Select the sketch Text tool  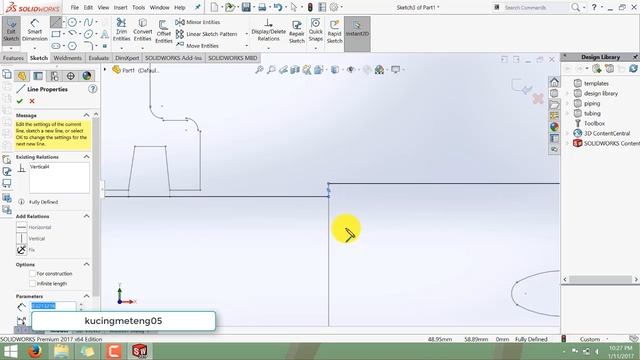click(104, 34)
